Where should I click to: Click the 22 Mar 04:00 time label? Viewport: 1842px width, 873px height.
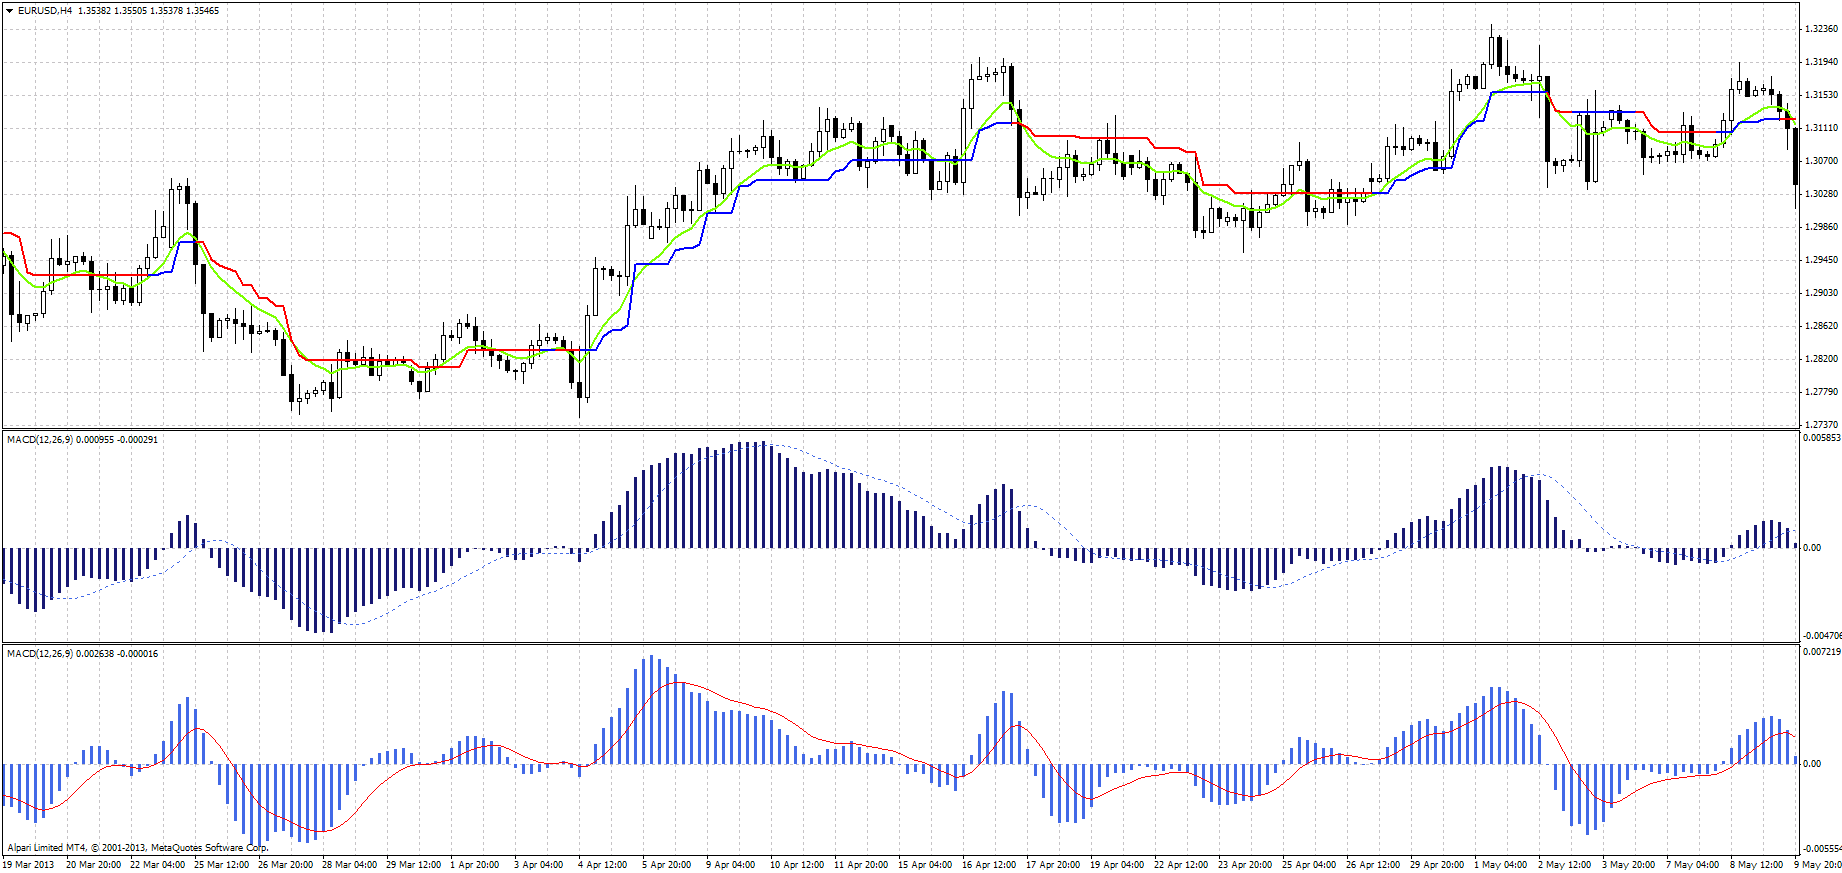(157, 865)
